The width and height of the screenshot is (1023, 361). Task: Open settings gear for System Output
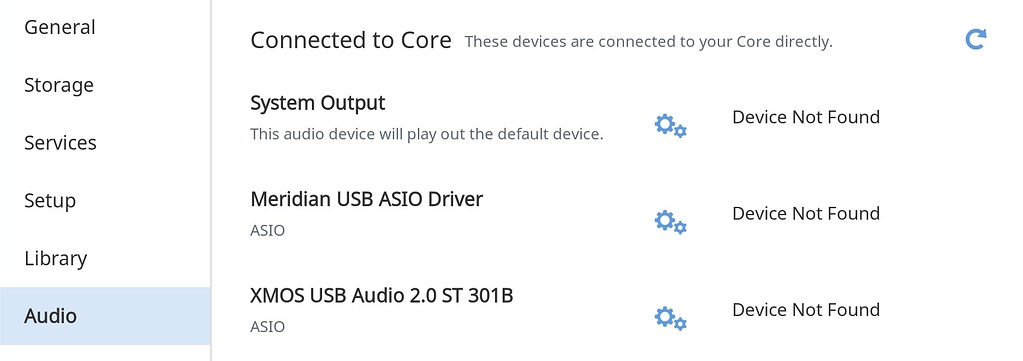click(671, 125)
